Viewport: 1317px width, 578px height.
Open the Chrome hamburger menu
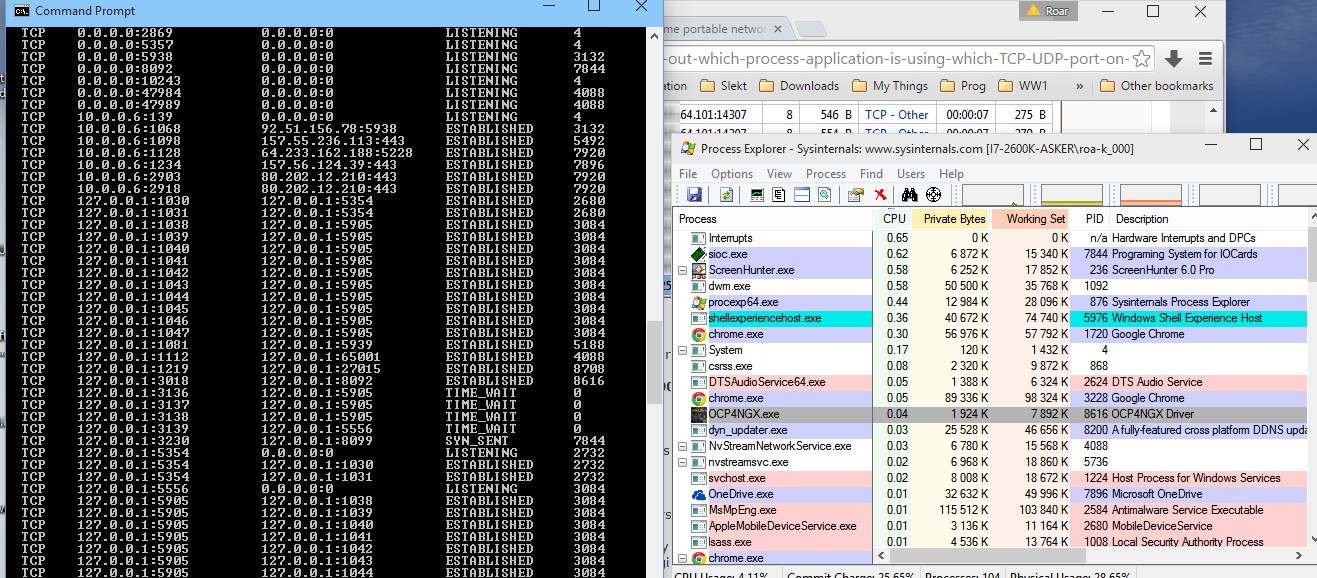(1206, 58)
